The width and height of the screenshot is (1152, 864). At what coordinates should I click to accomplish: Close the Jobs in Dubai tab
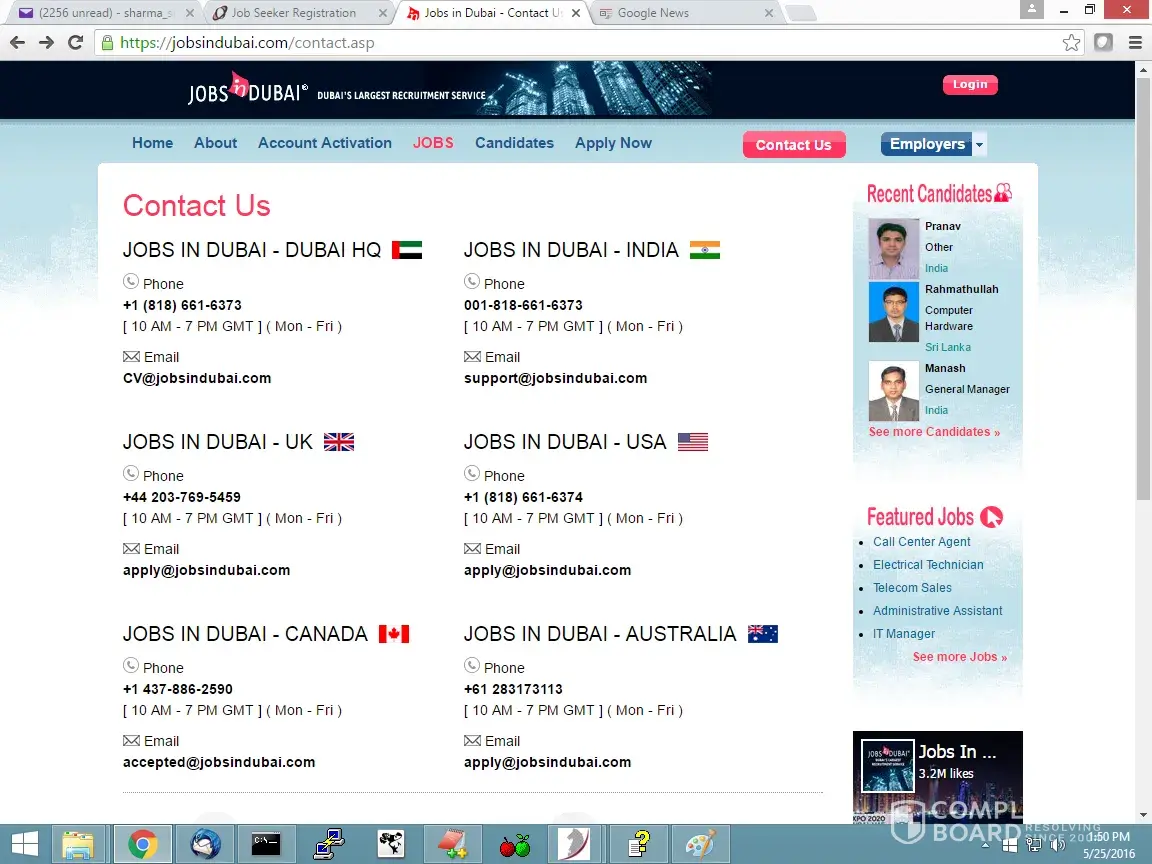tap(576, 12)
